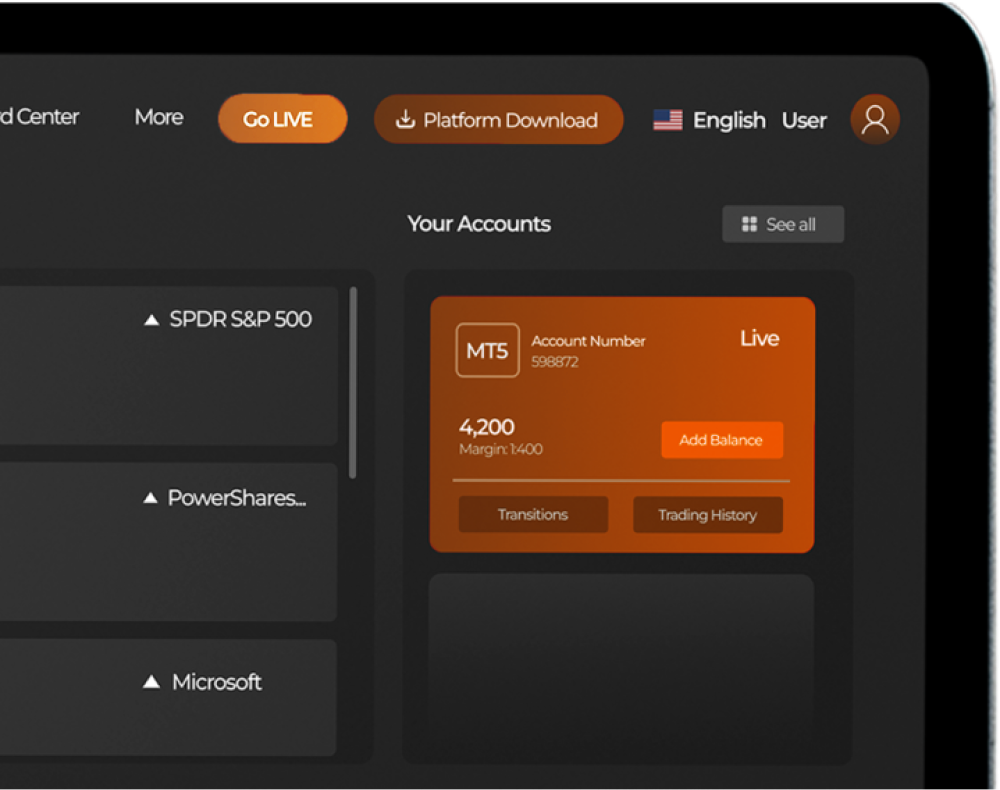
Task: Click the User label in header
Action: pyautogui.click(x=804, y=120)
